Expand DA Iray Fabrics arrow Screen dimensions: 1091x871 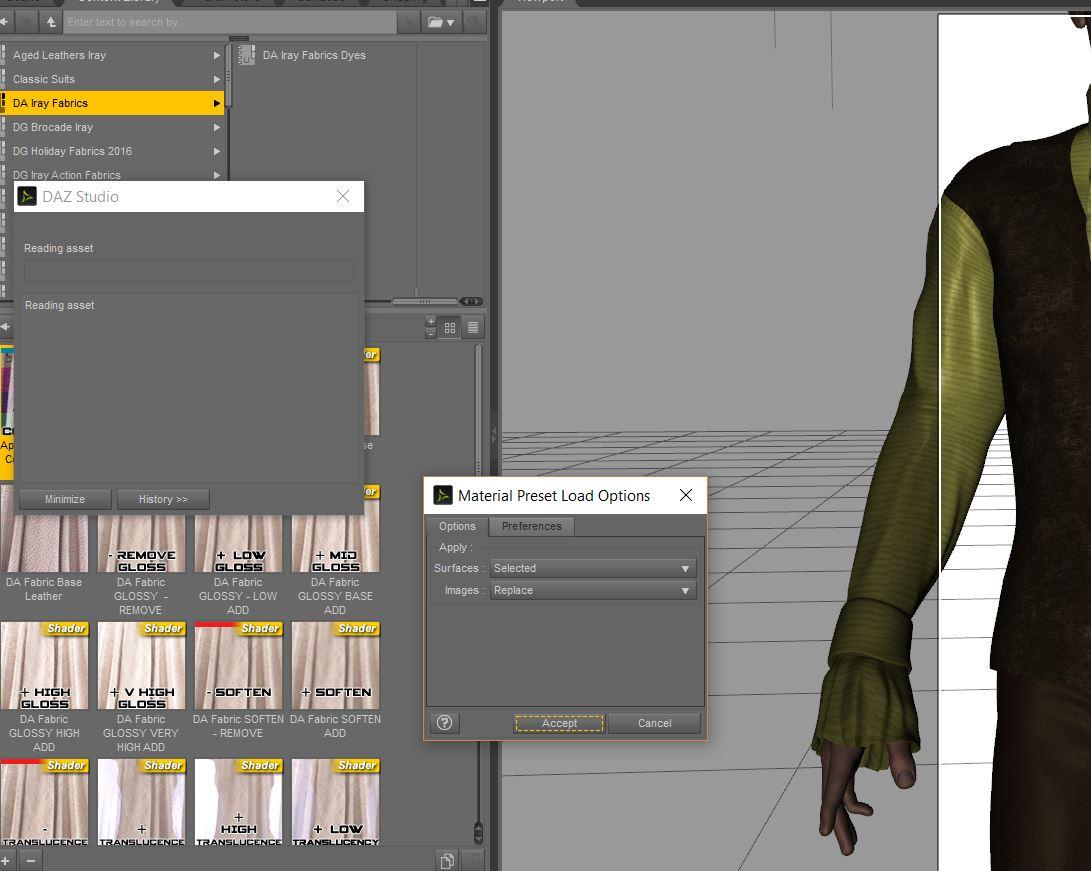[216, 103]
